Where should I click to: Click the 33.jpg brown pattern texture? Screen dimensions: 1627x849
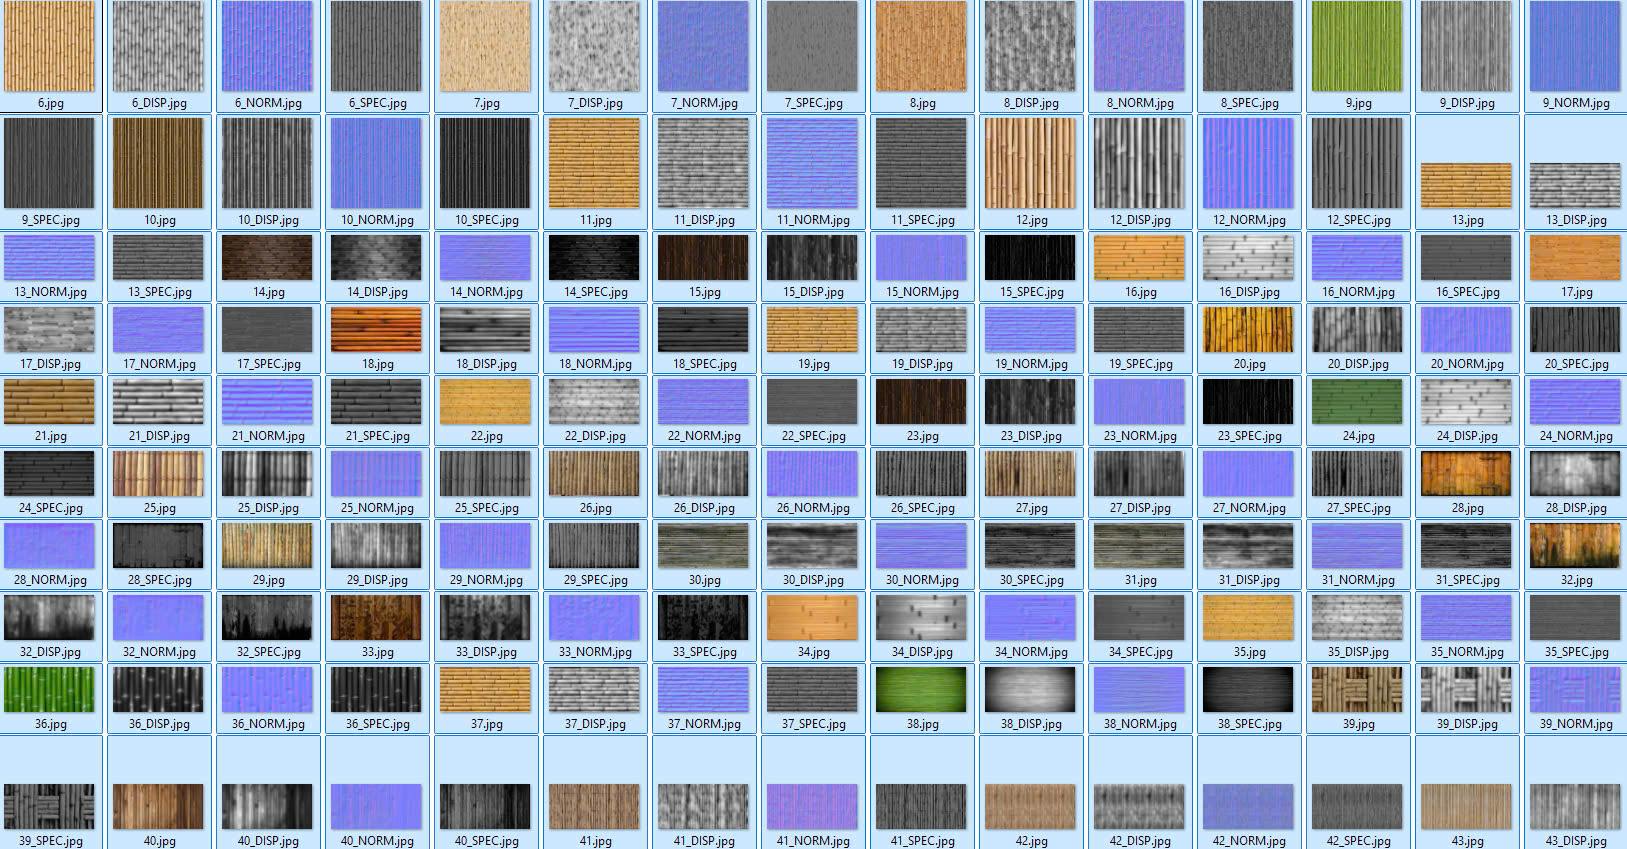pyautogui.click(x=376, y=618)
